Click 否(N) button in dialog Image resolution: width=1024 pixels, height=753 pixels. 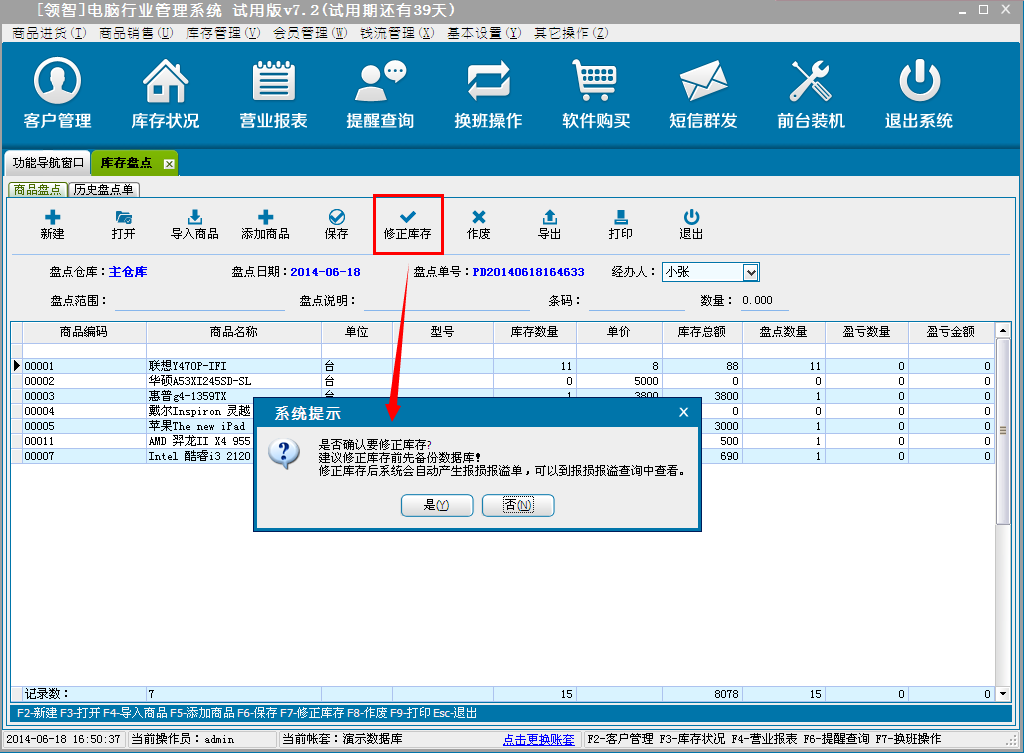coord(518,506)
